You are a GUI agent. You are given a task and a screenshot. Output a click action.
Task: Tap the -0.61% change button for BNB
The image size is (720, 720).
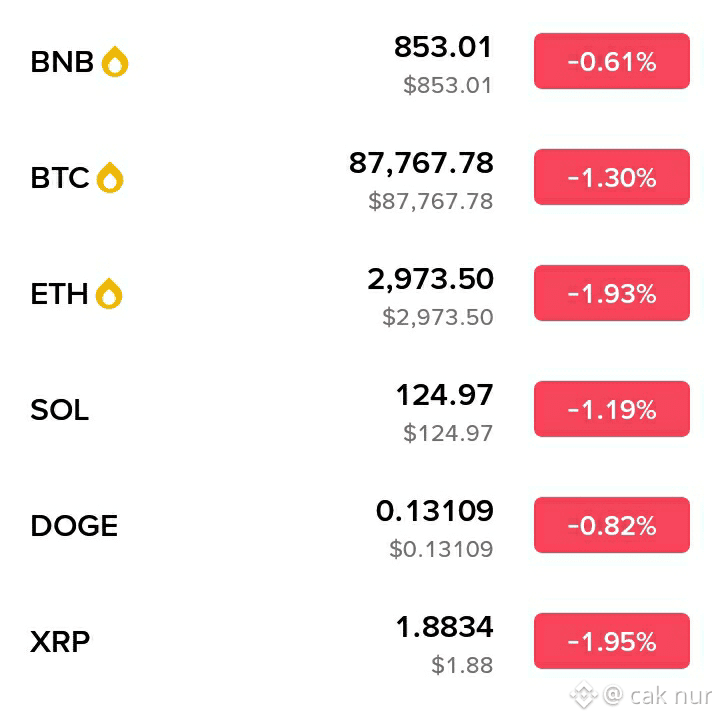point(612,61)
